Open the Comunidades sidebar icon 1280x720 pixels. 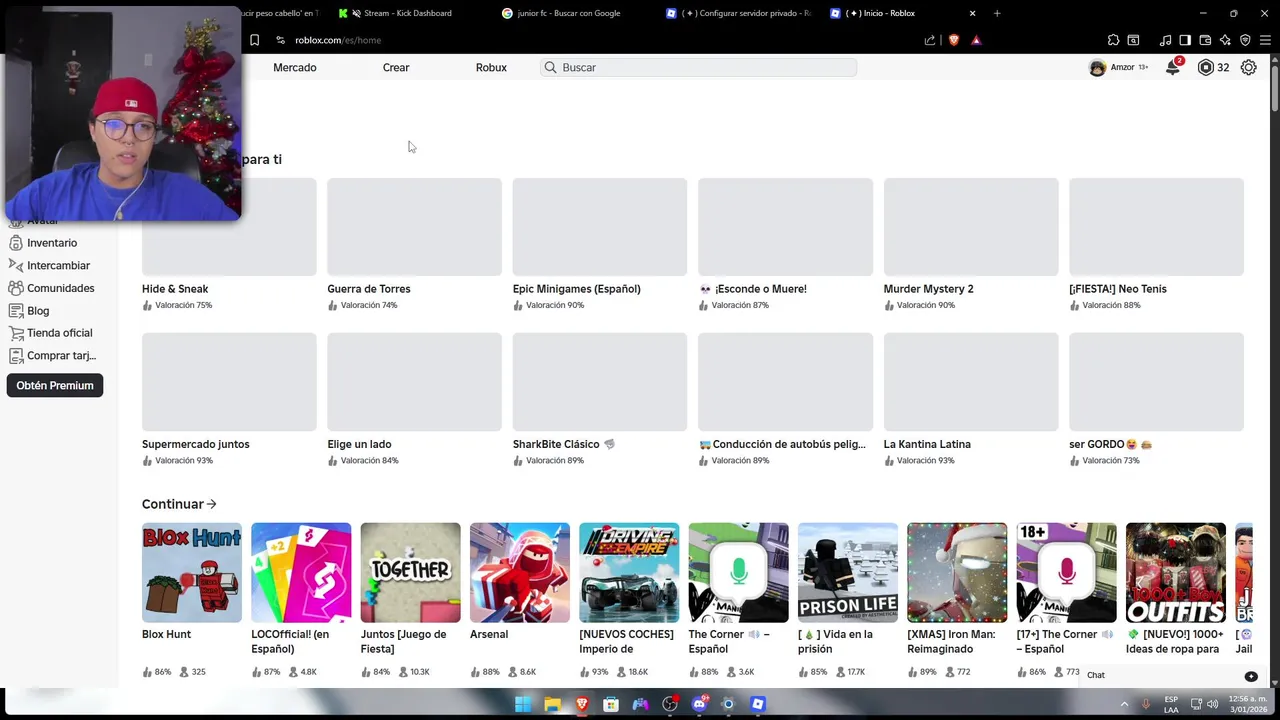[x=16, y=288]
